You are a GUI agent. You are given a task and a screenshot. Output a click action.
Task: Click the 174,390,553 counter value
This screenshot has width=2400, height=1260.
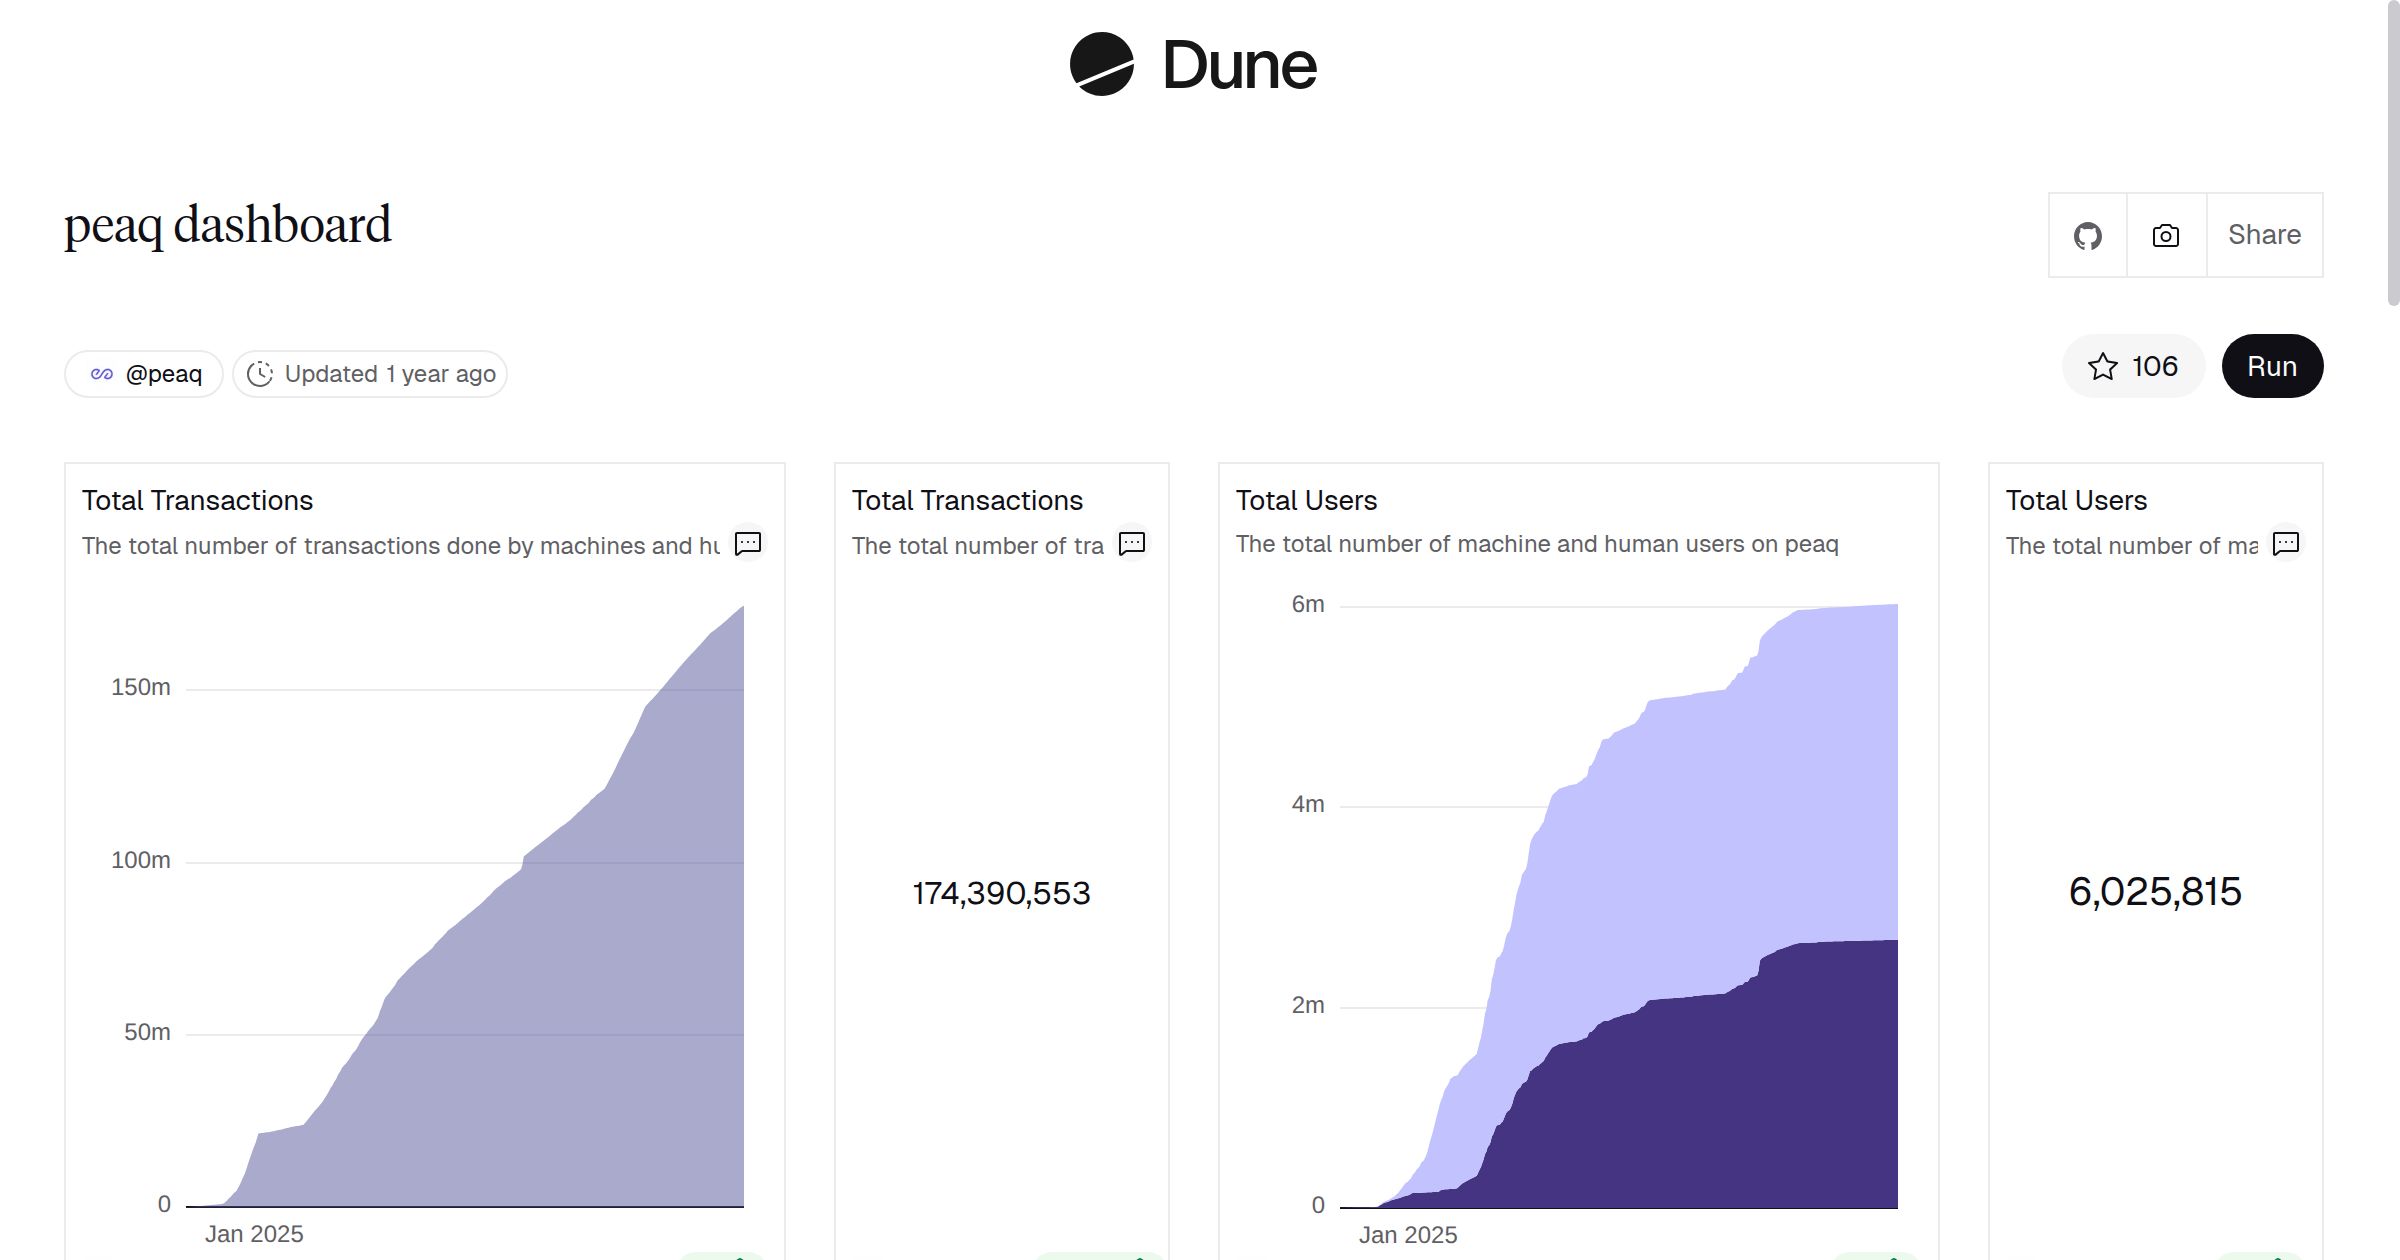(1000, 892)
